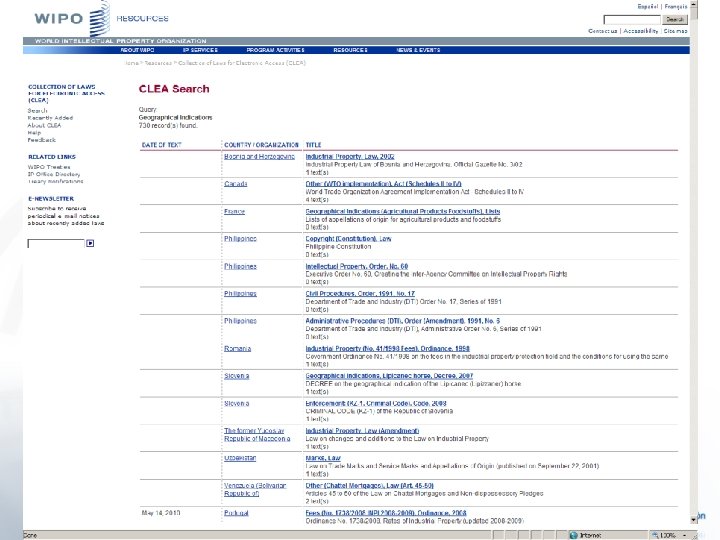Open IP SERVICES menu
720x540 pixels.
coord(200,50)
